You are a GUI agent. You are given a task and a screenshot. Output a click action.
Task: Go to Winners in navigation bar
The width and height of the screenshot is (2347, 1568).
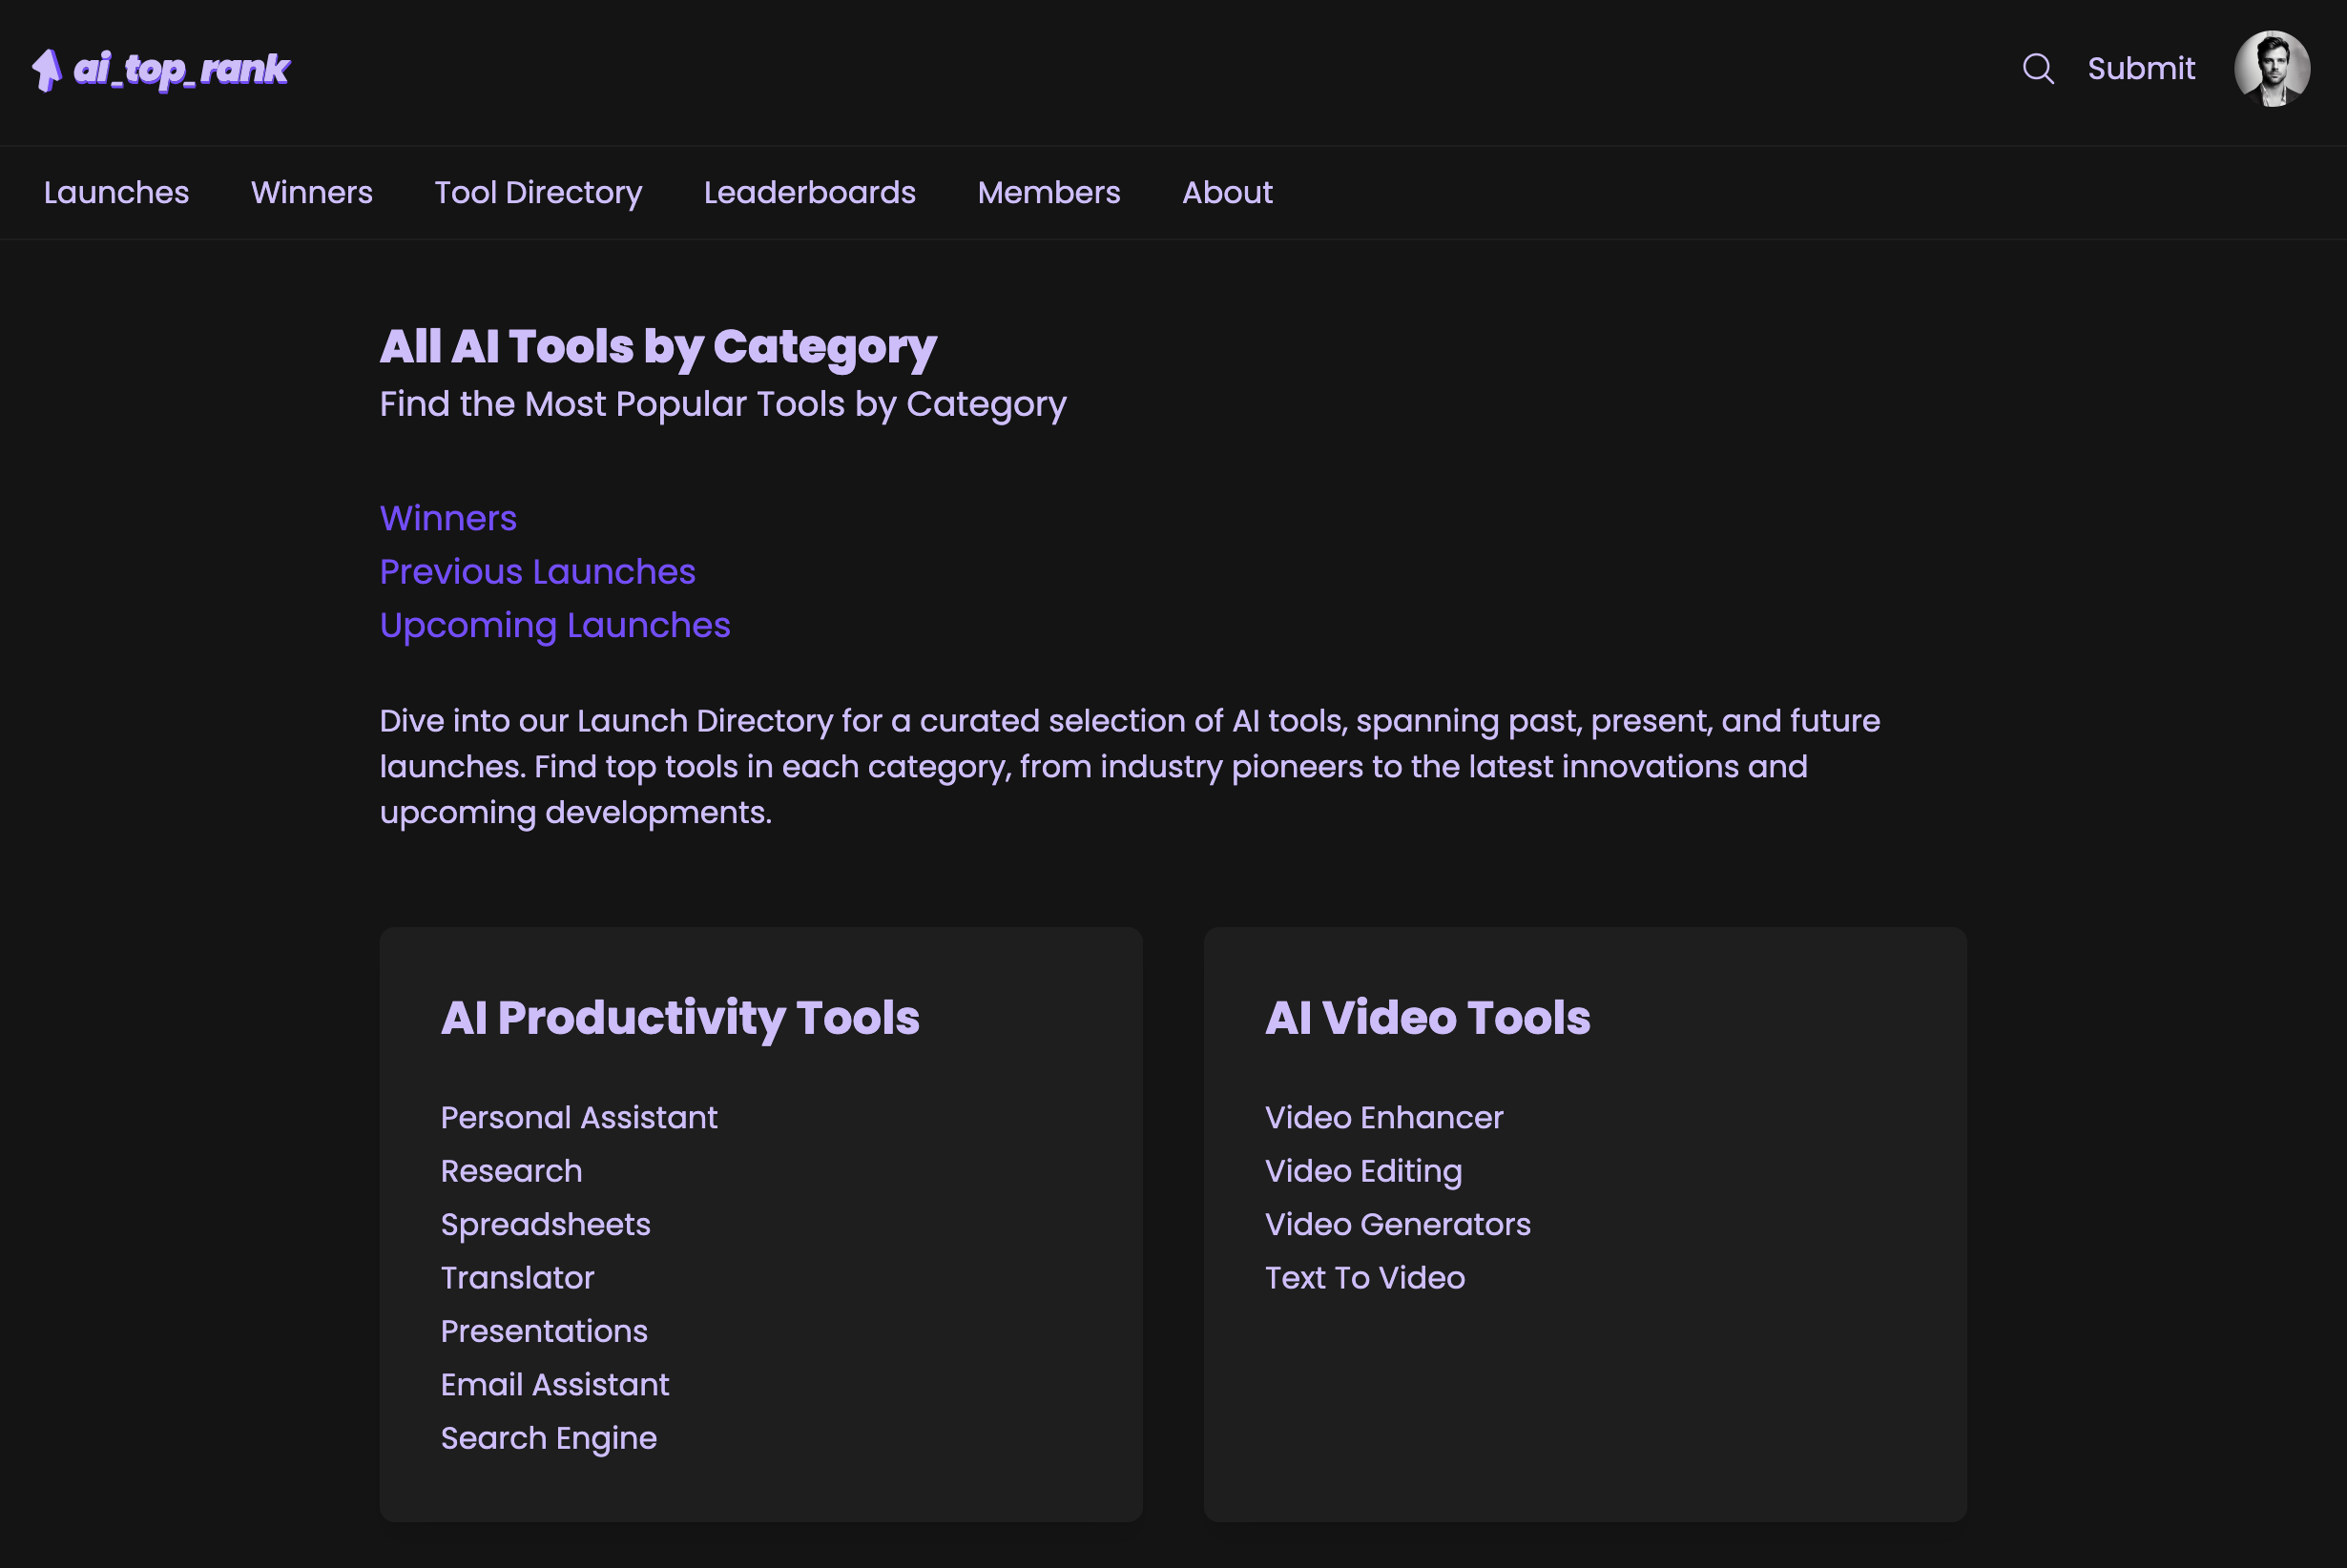pyautogui.click(x=311, y=192)
